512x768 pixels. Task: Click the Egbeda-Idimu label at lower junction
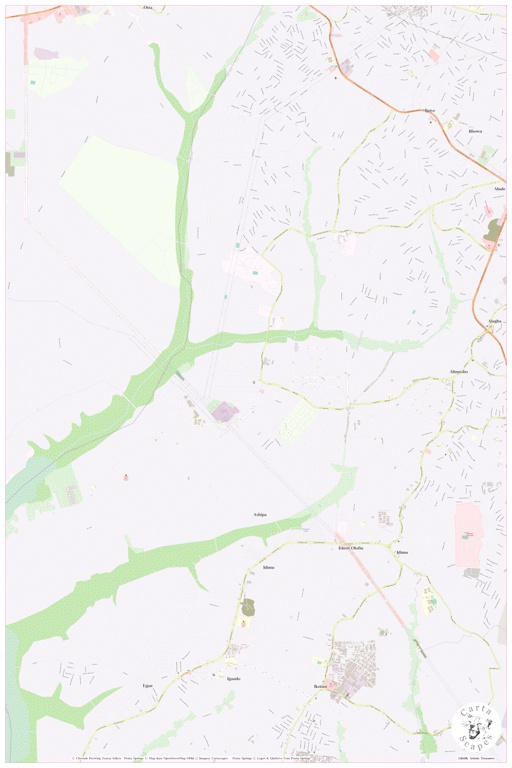pyautogui.click(x=351, y=548)
